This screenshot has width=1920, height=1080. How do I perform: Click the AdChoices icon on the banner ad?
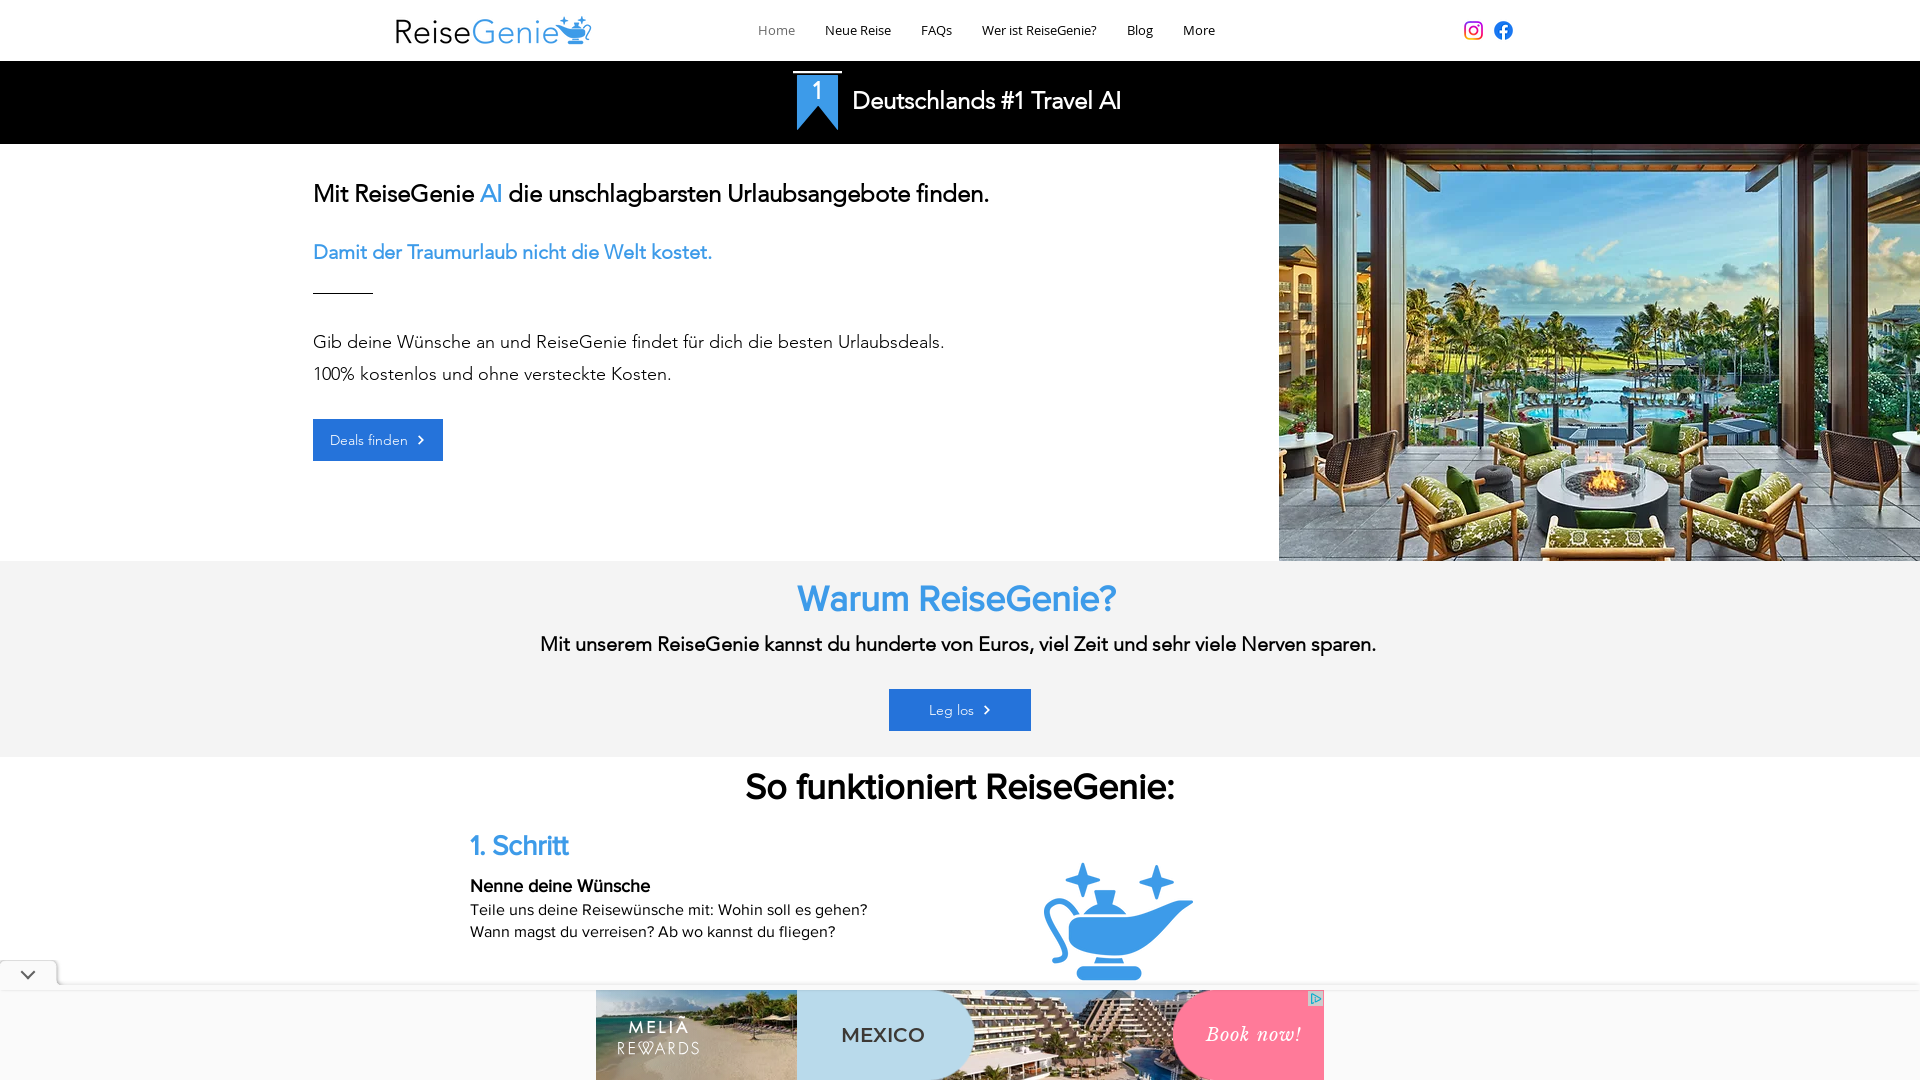click(x=1315, y=1000)
